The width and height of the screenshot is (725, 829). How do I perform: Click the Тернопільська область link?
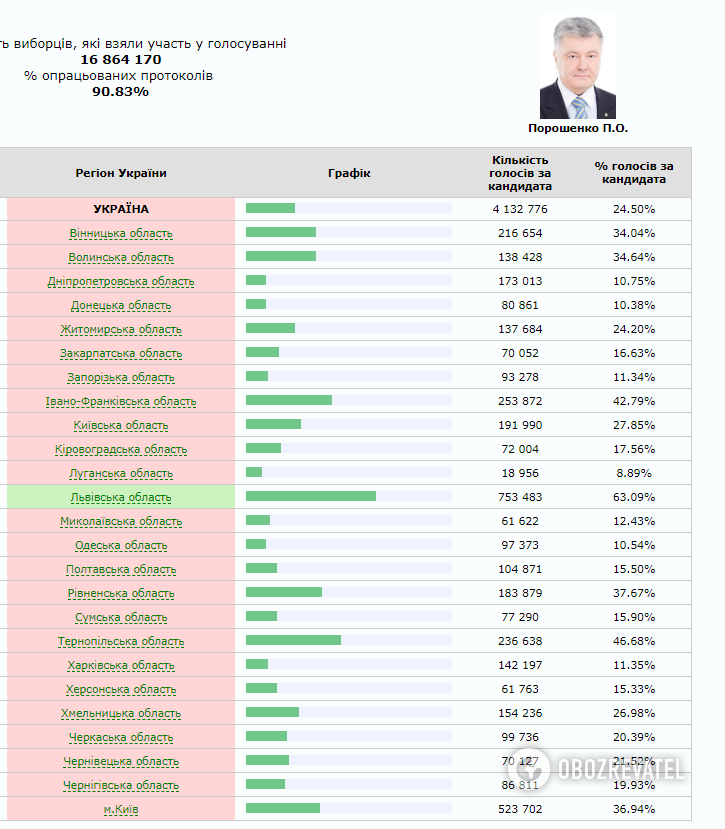[x=121, y=641]
